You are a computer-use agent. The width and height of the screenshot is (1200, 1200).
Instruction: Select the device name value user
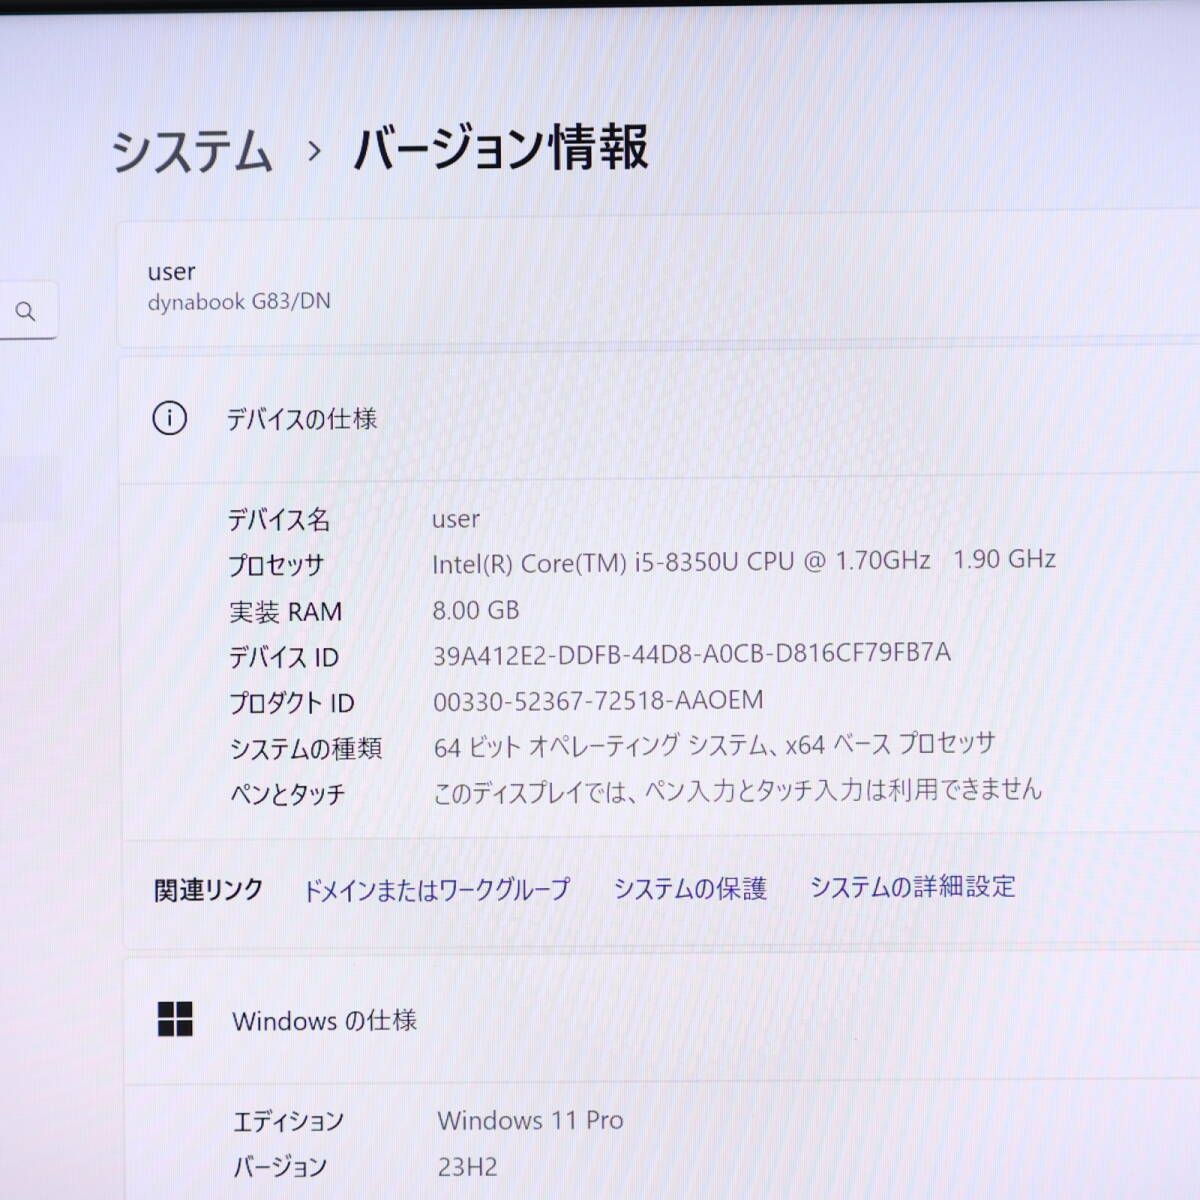pyautogui.click(x=456, y=519)
